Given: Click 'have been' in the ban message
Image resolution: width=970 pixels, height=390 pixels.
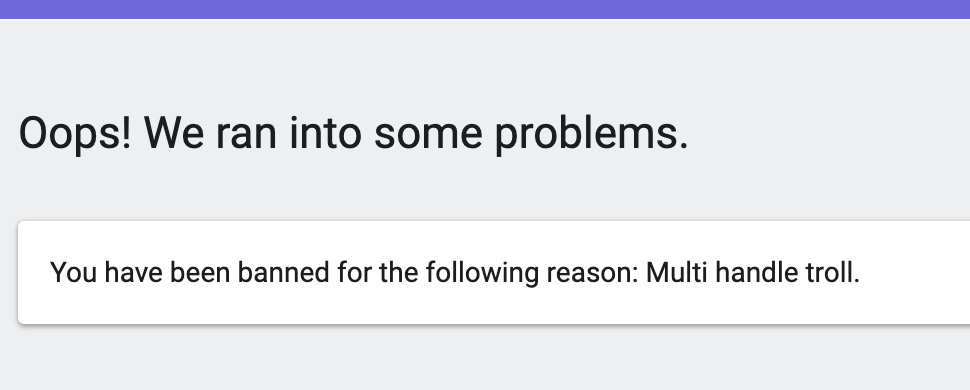Looking at the screenshot, I should (x=167, y=272).
